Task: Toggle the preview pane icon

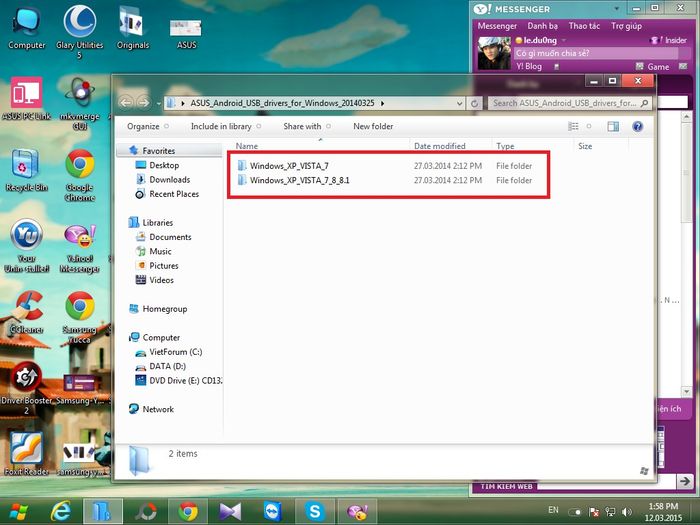Action: (613, 126)
